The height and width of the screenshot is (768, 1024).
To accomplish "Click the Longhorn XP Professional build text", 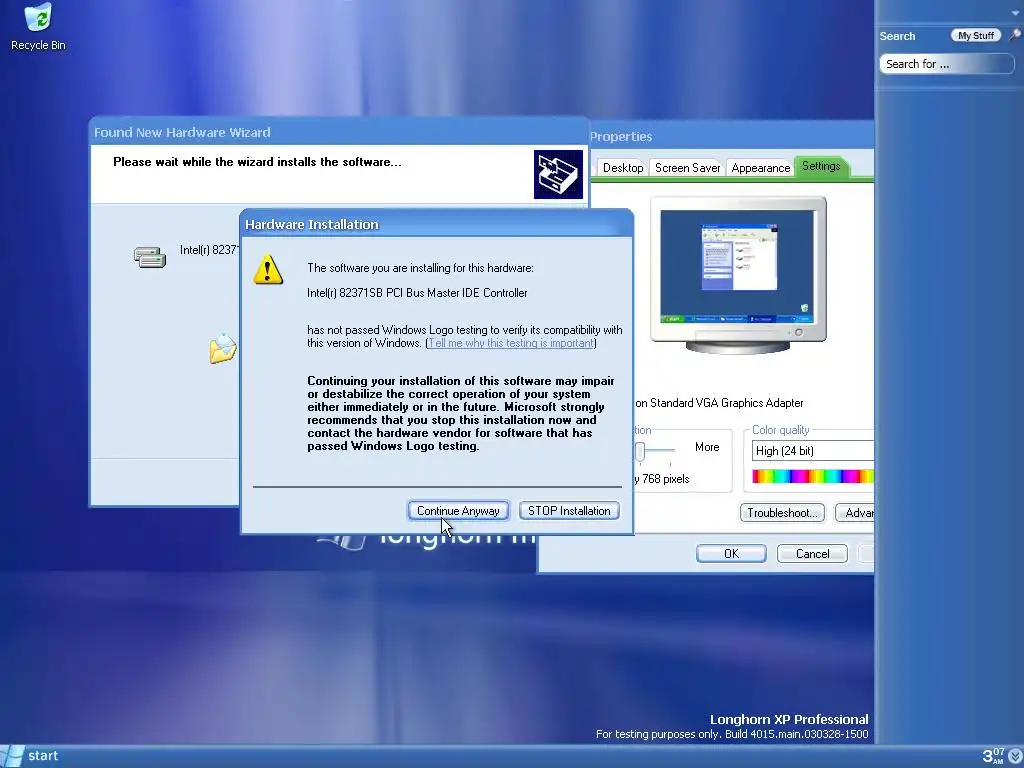I will pos(731,726).
